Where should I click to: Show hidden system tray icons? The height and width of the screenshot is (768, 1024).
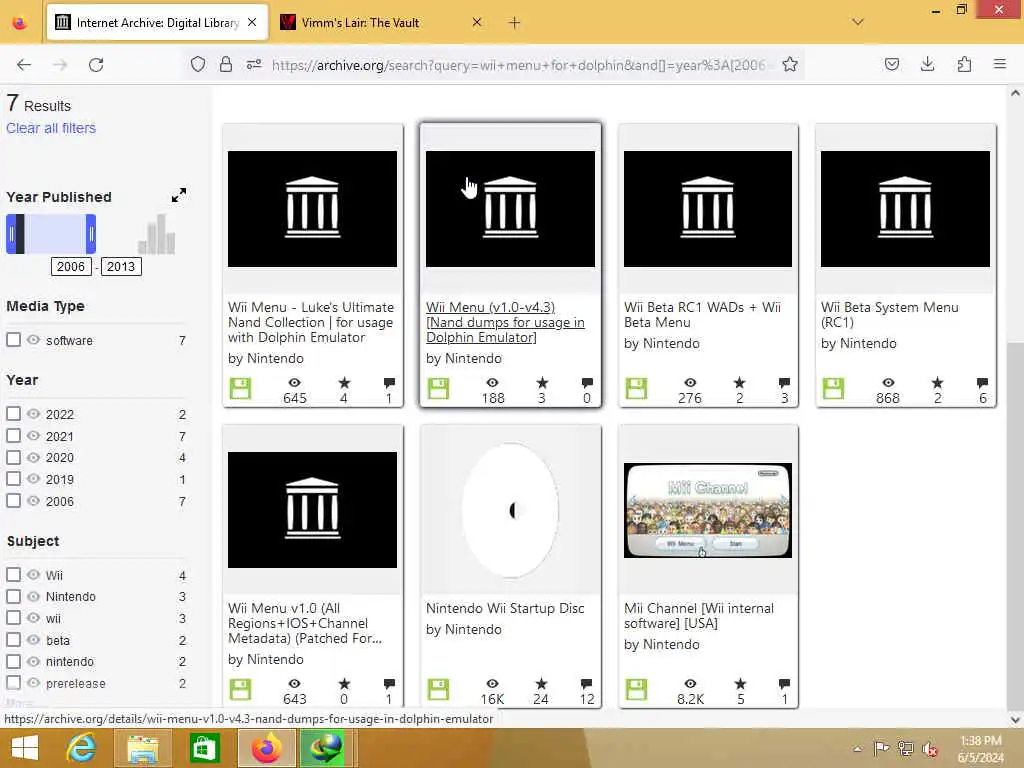pyautogui.click(x=858, y=748)
